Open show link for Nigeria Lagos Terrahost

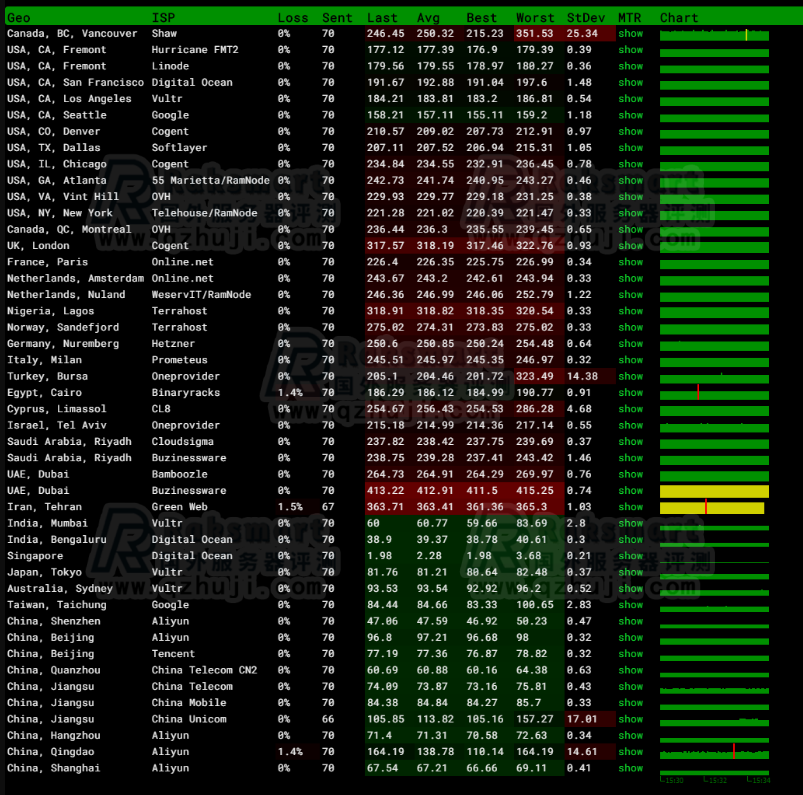(630, 311)
